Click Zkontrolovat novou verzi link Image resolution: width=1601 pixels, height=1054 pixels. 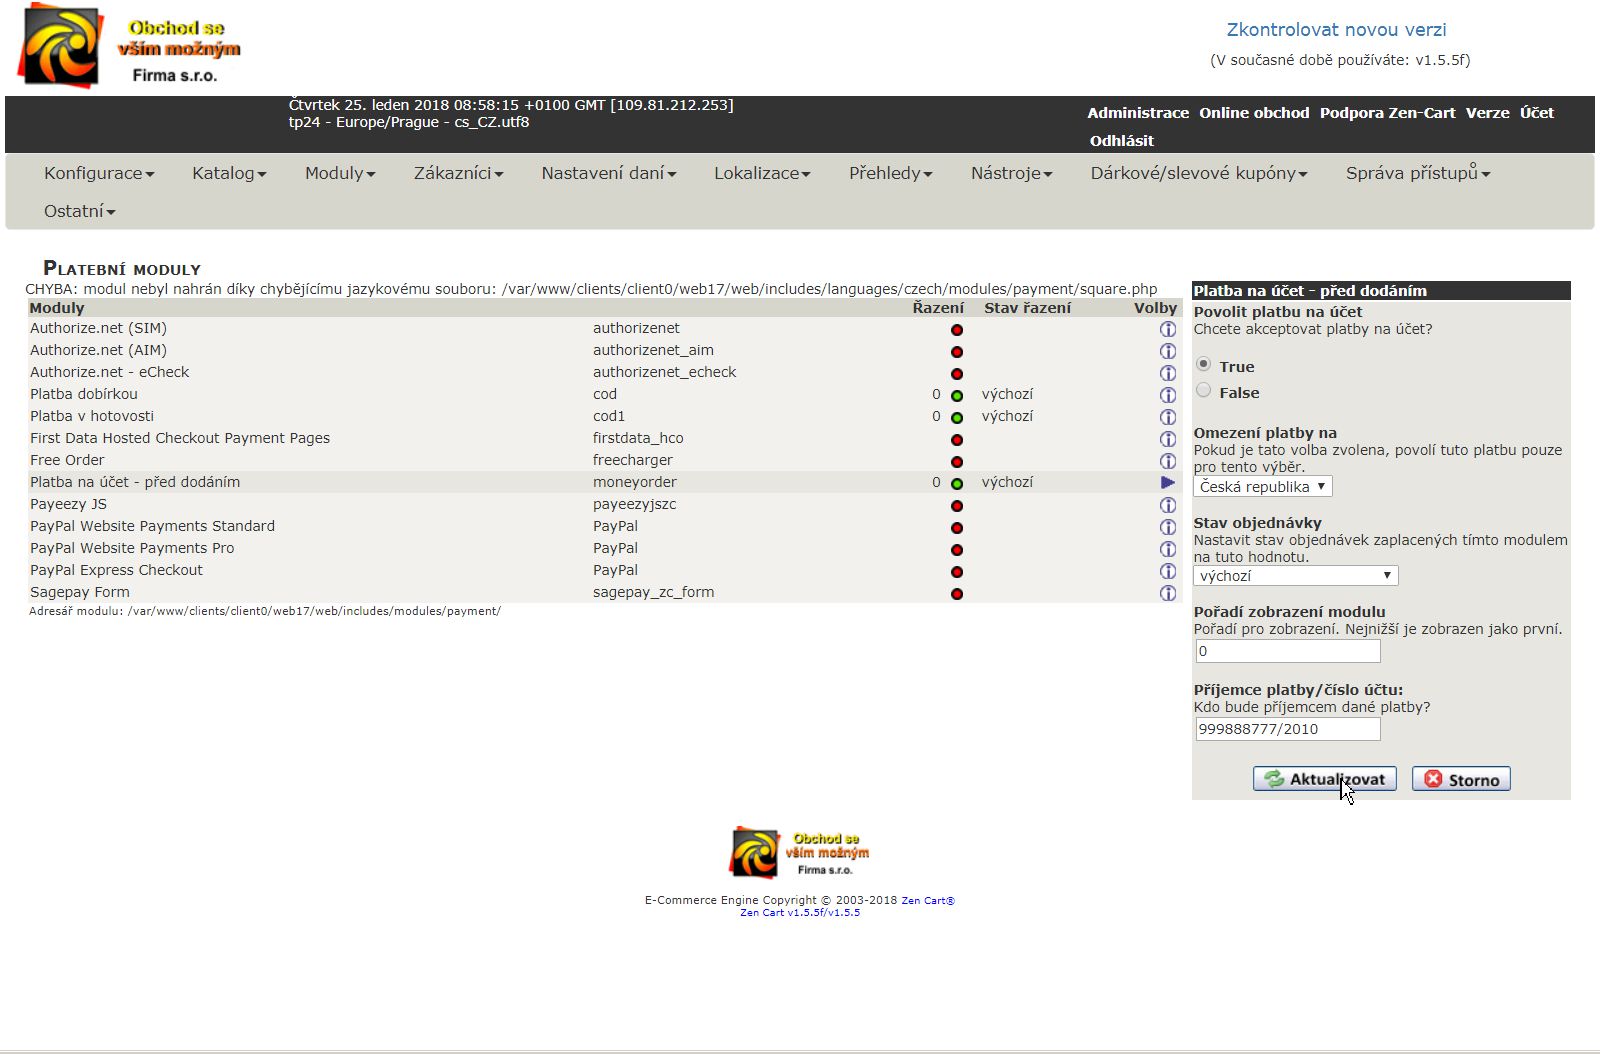1336,30
